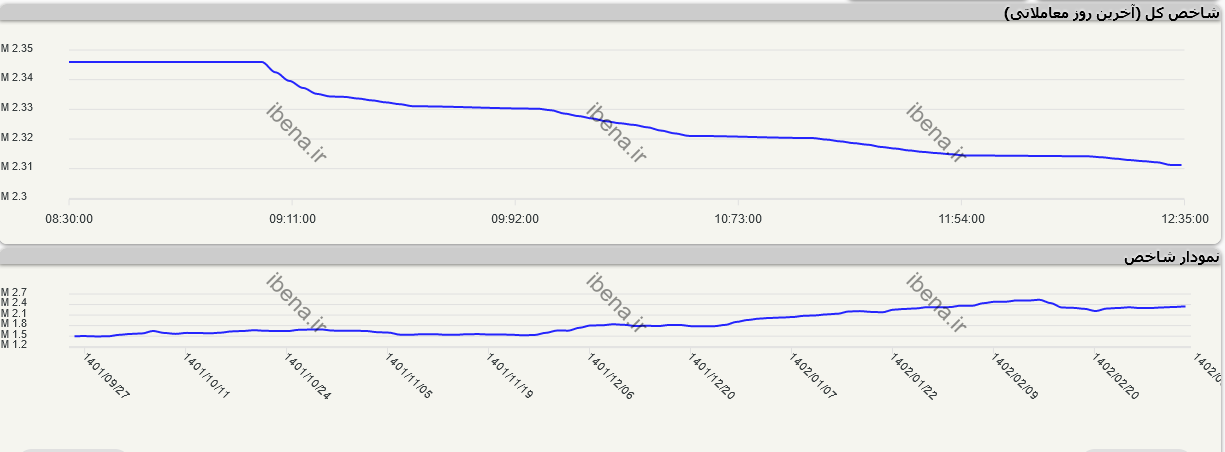Click the 11:54:00 time axis label
The image size is (1225, 452).
coord(960,219)
